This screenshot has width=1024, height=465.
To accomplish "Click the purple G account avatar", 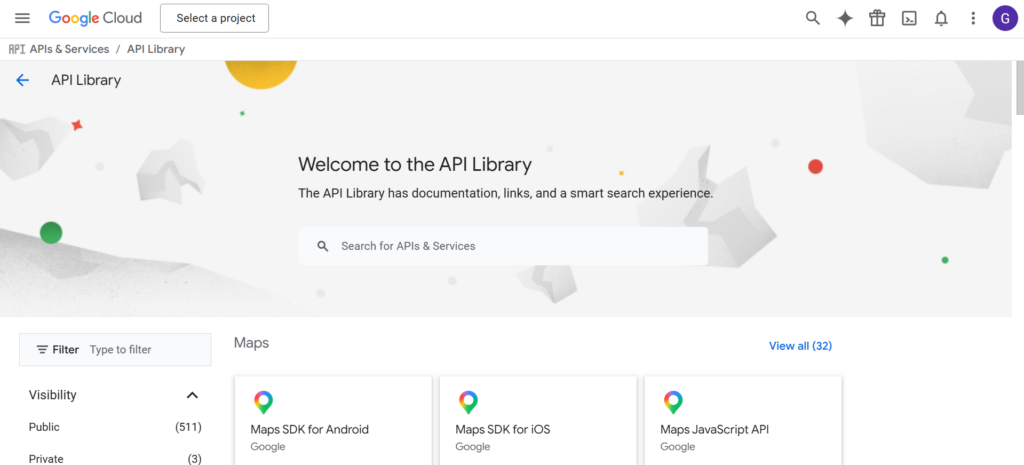I will (x=1005, y=18).
